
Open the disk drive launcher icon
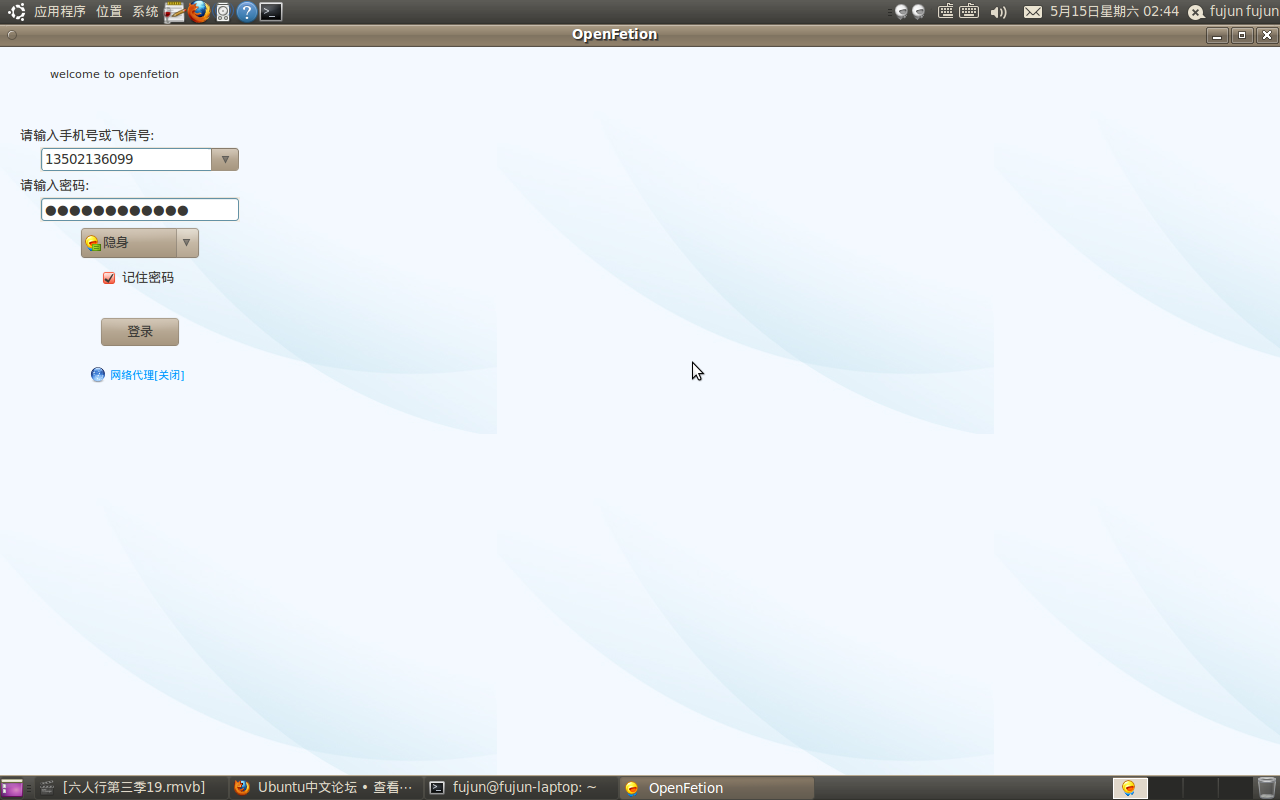coord(223,12)
